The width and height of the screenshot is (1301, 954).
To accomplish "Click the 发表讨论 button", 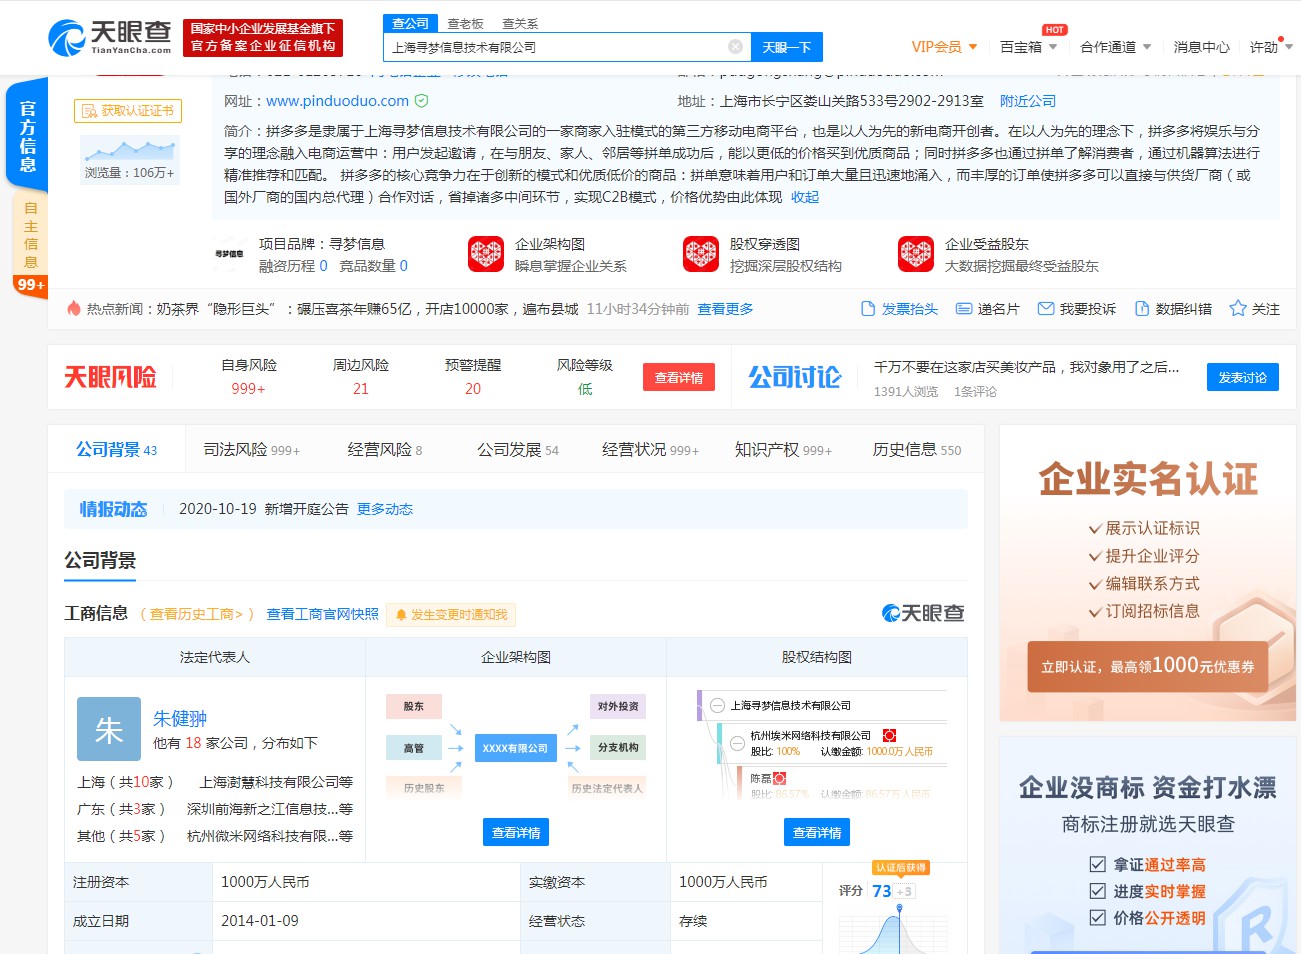I will point(1243,377).
